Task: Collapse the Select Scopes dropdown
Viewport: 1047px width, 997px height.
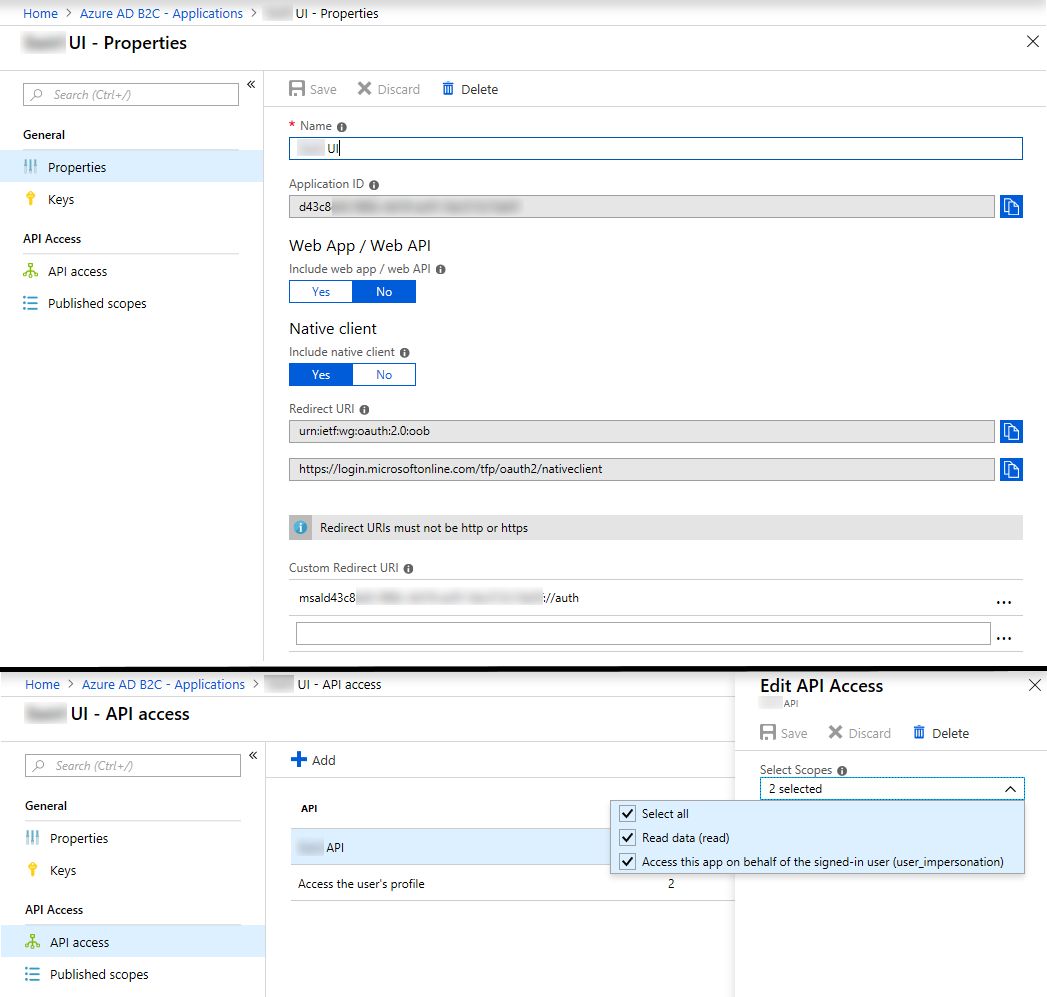Action: coord(1010,789)
